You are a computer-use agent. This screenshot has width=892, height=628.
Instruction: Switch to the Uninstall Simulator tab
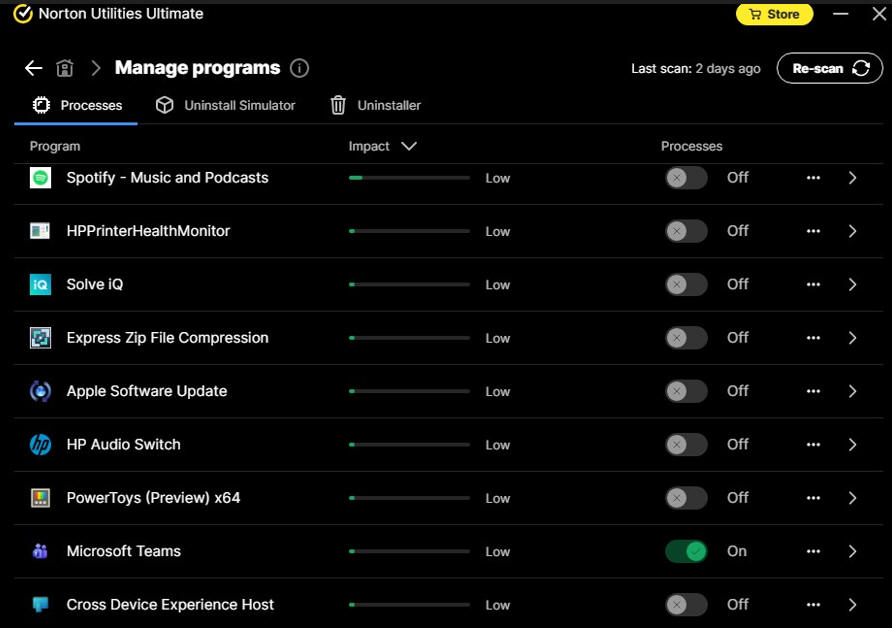click(x=226, y=105)
